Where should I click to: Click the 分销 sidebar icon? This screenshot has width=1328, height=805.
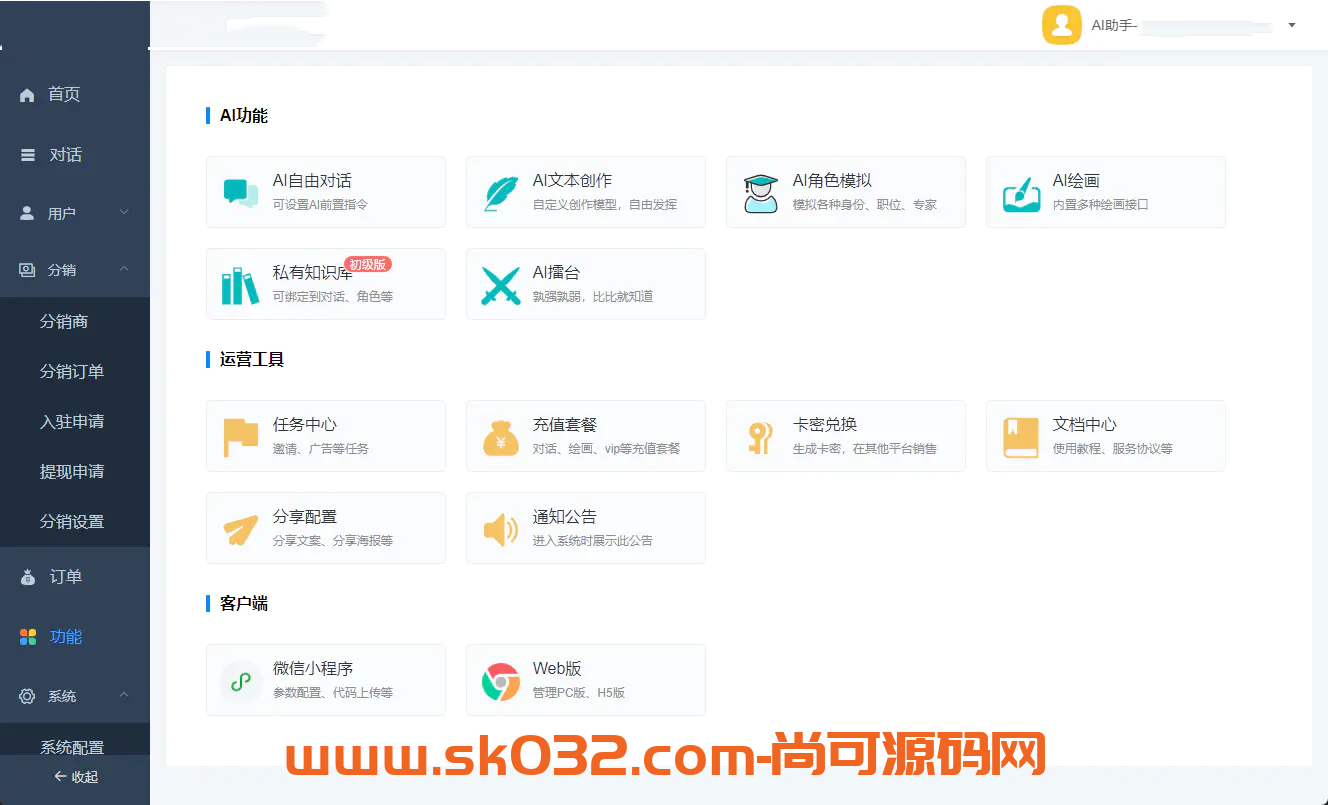[27, 270]
